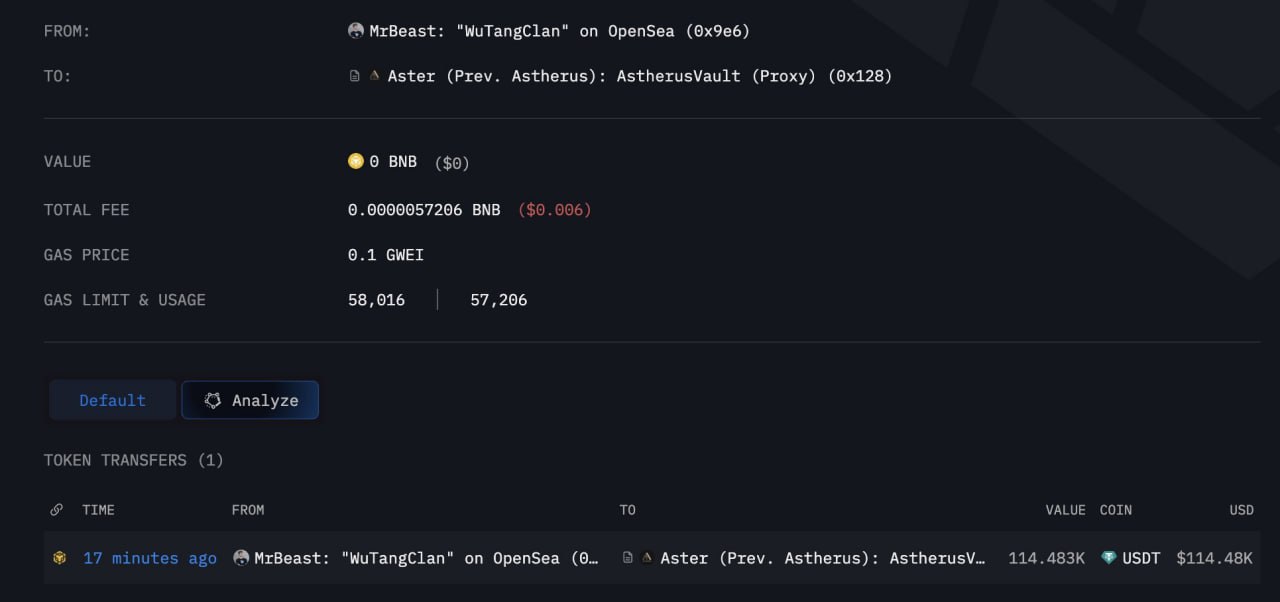Open the AstherusVault (Proxy) (0x128) address link
The image size is (1280, 602).
(640, 76)
